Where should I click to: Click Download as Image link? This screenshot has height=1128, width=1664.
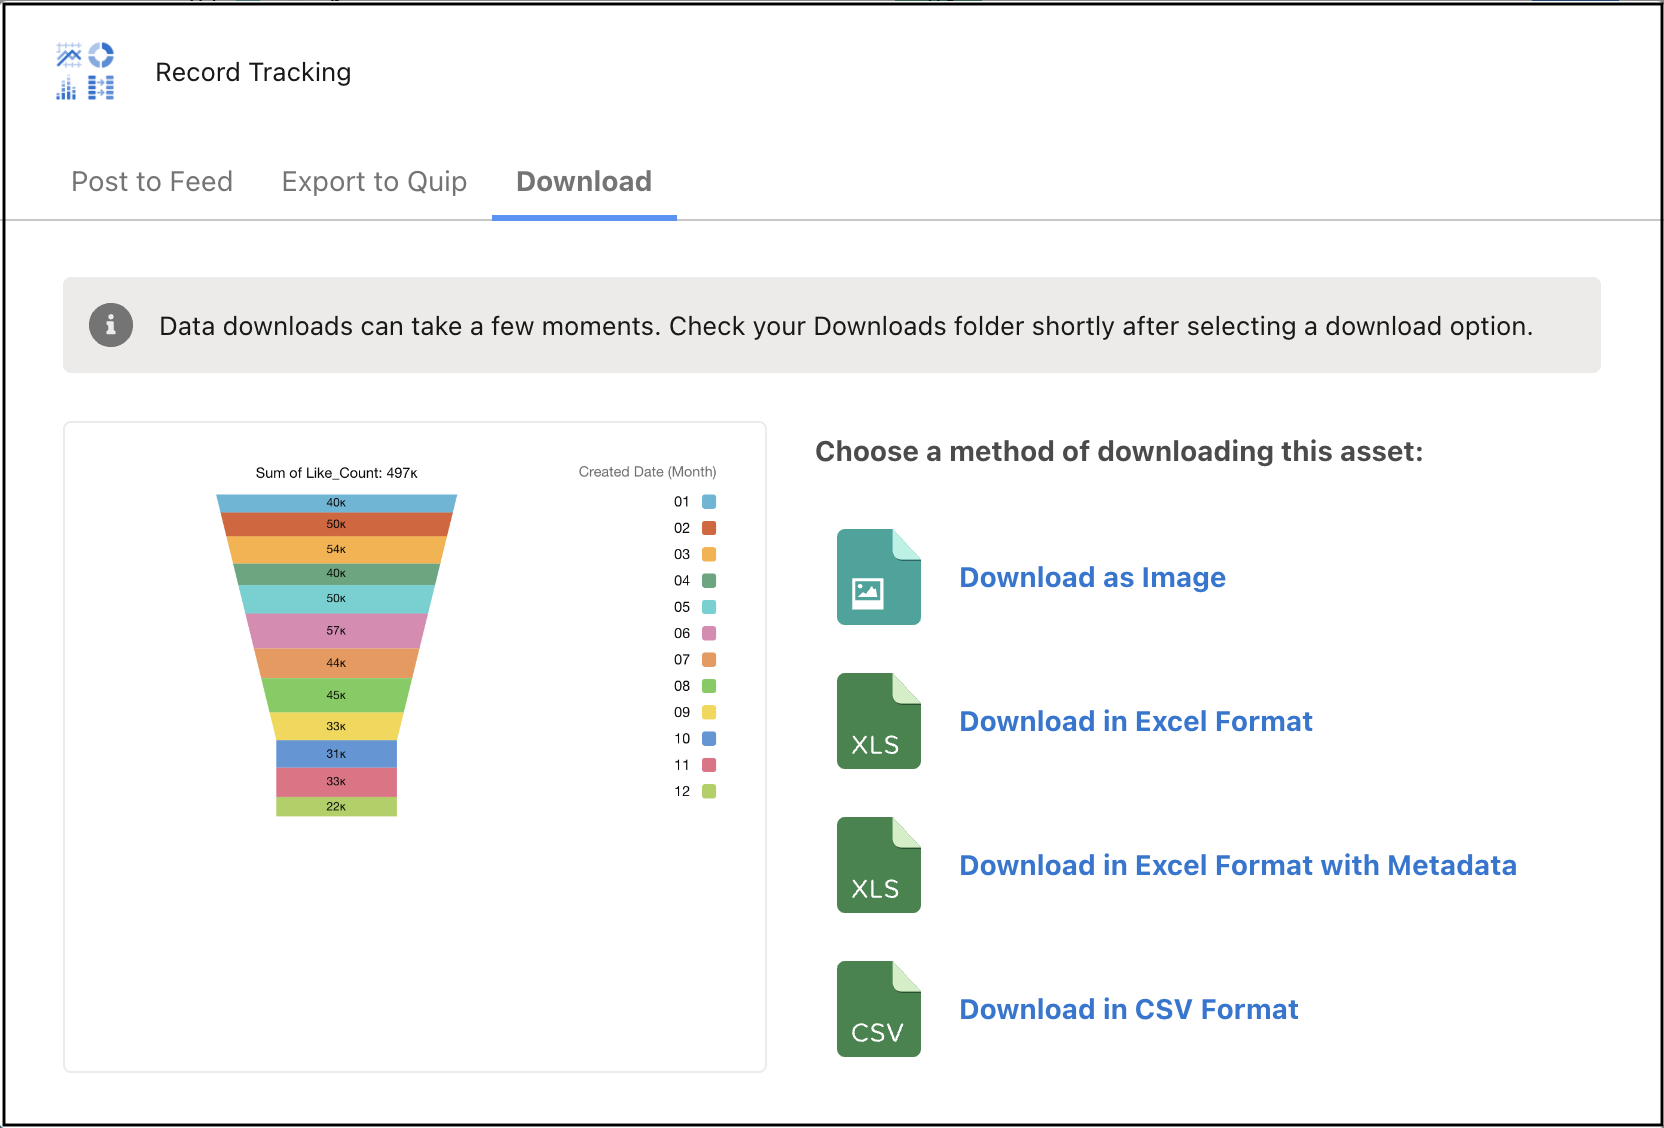point(1092,578)
